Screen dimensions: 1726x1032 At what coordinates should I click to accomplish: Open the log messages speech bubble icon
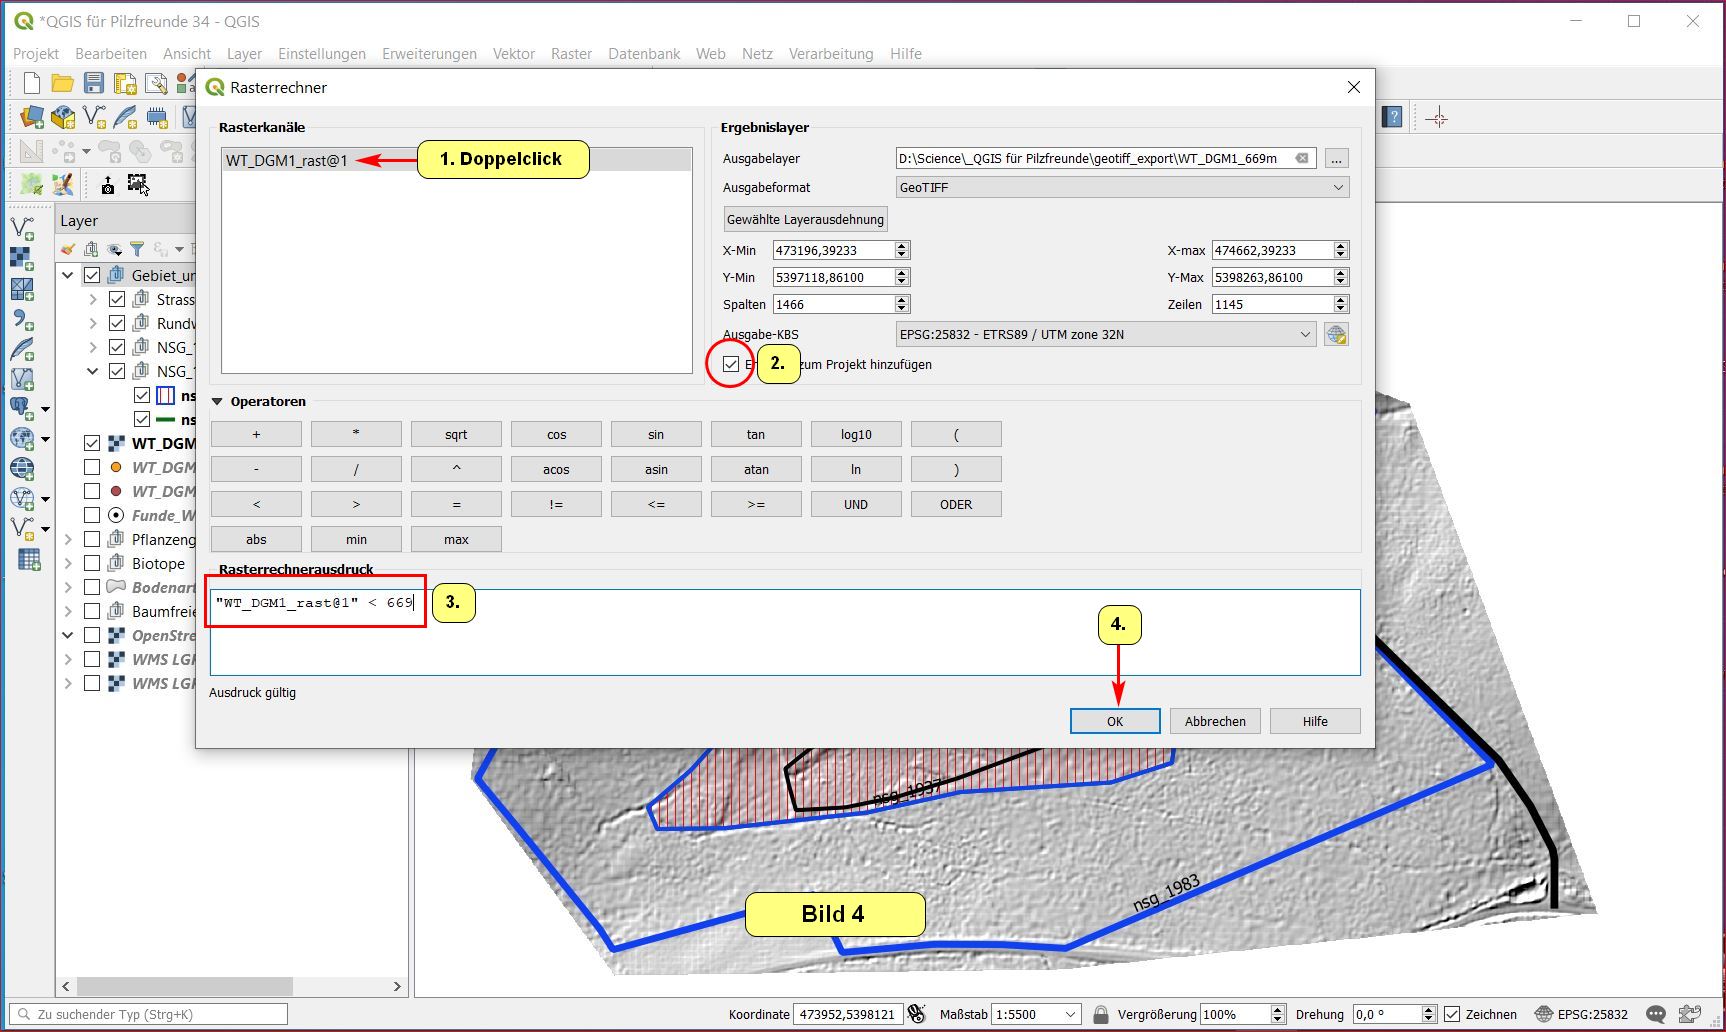[1656, 1014]
